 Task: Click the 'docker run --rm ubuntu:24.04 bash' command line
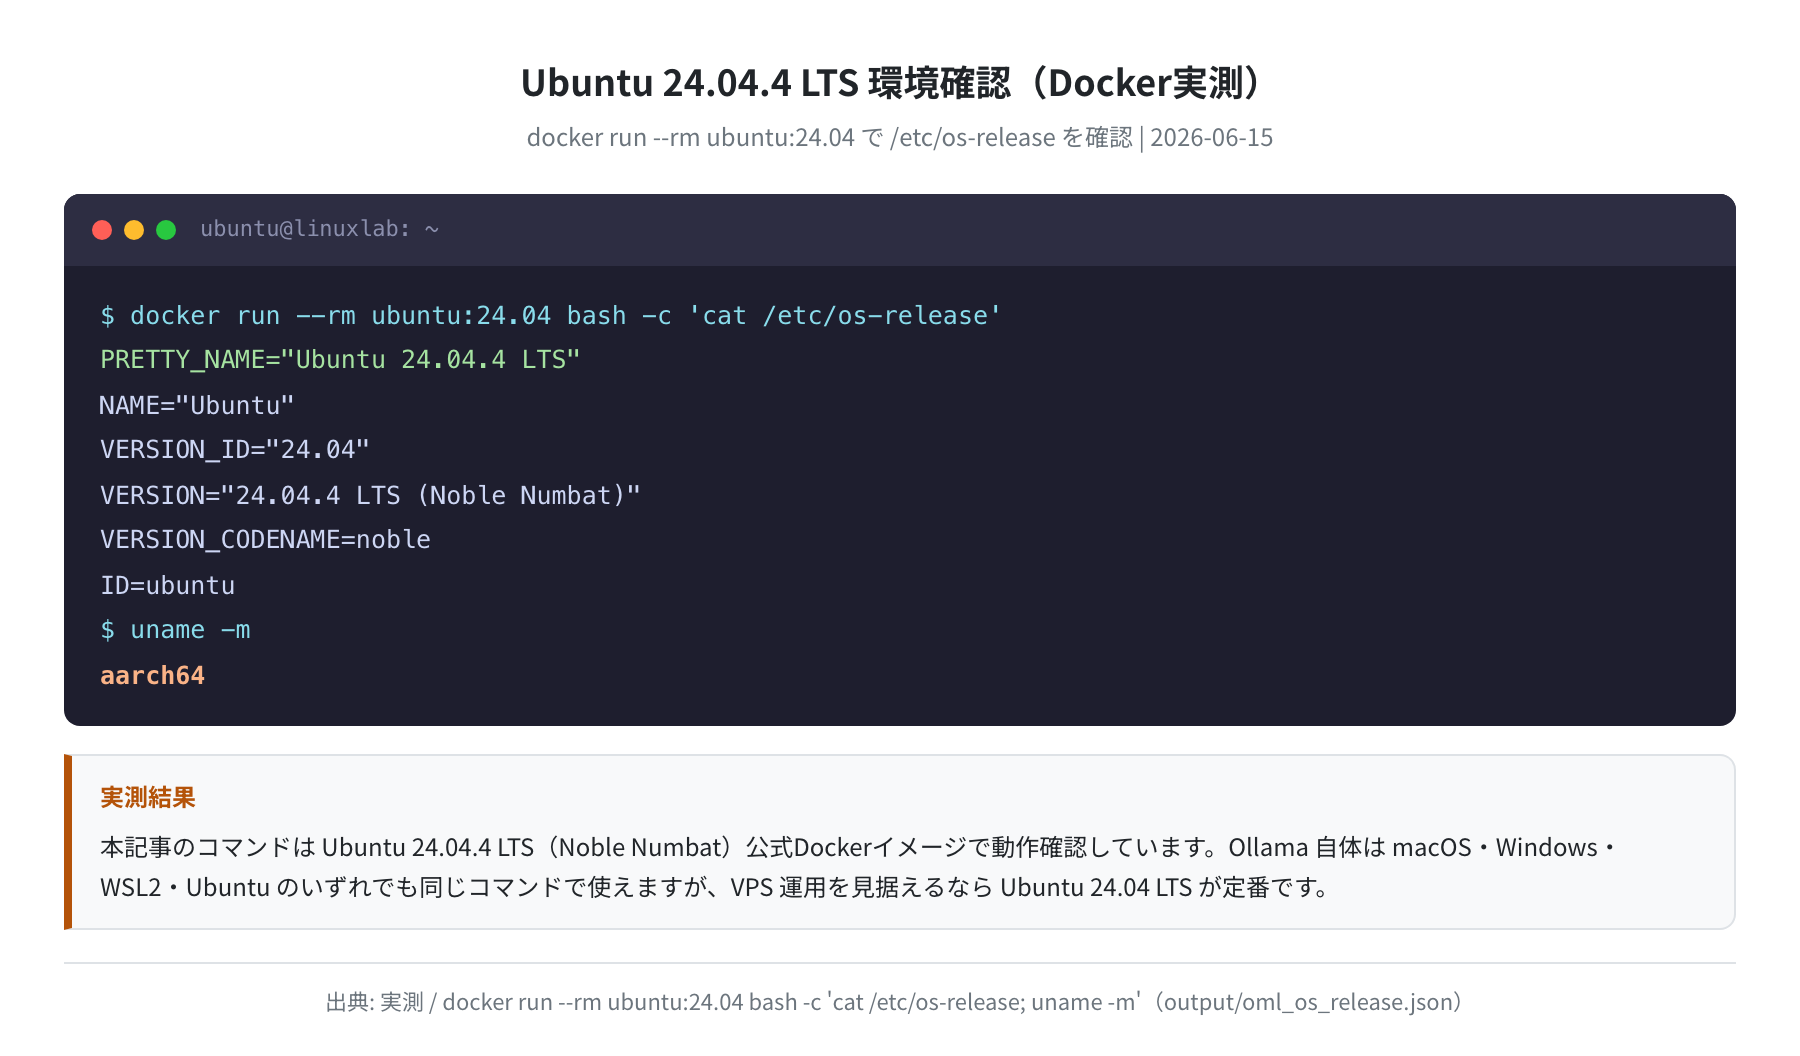point(551,316)
